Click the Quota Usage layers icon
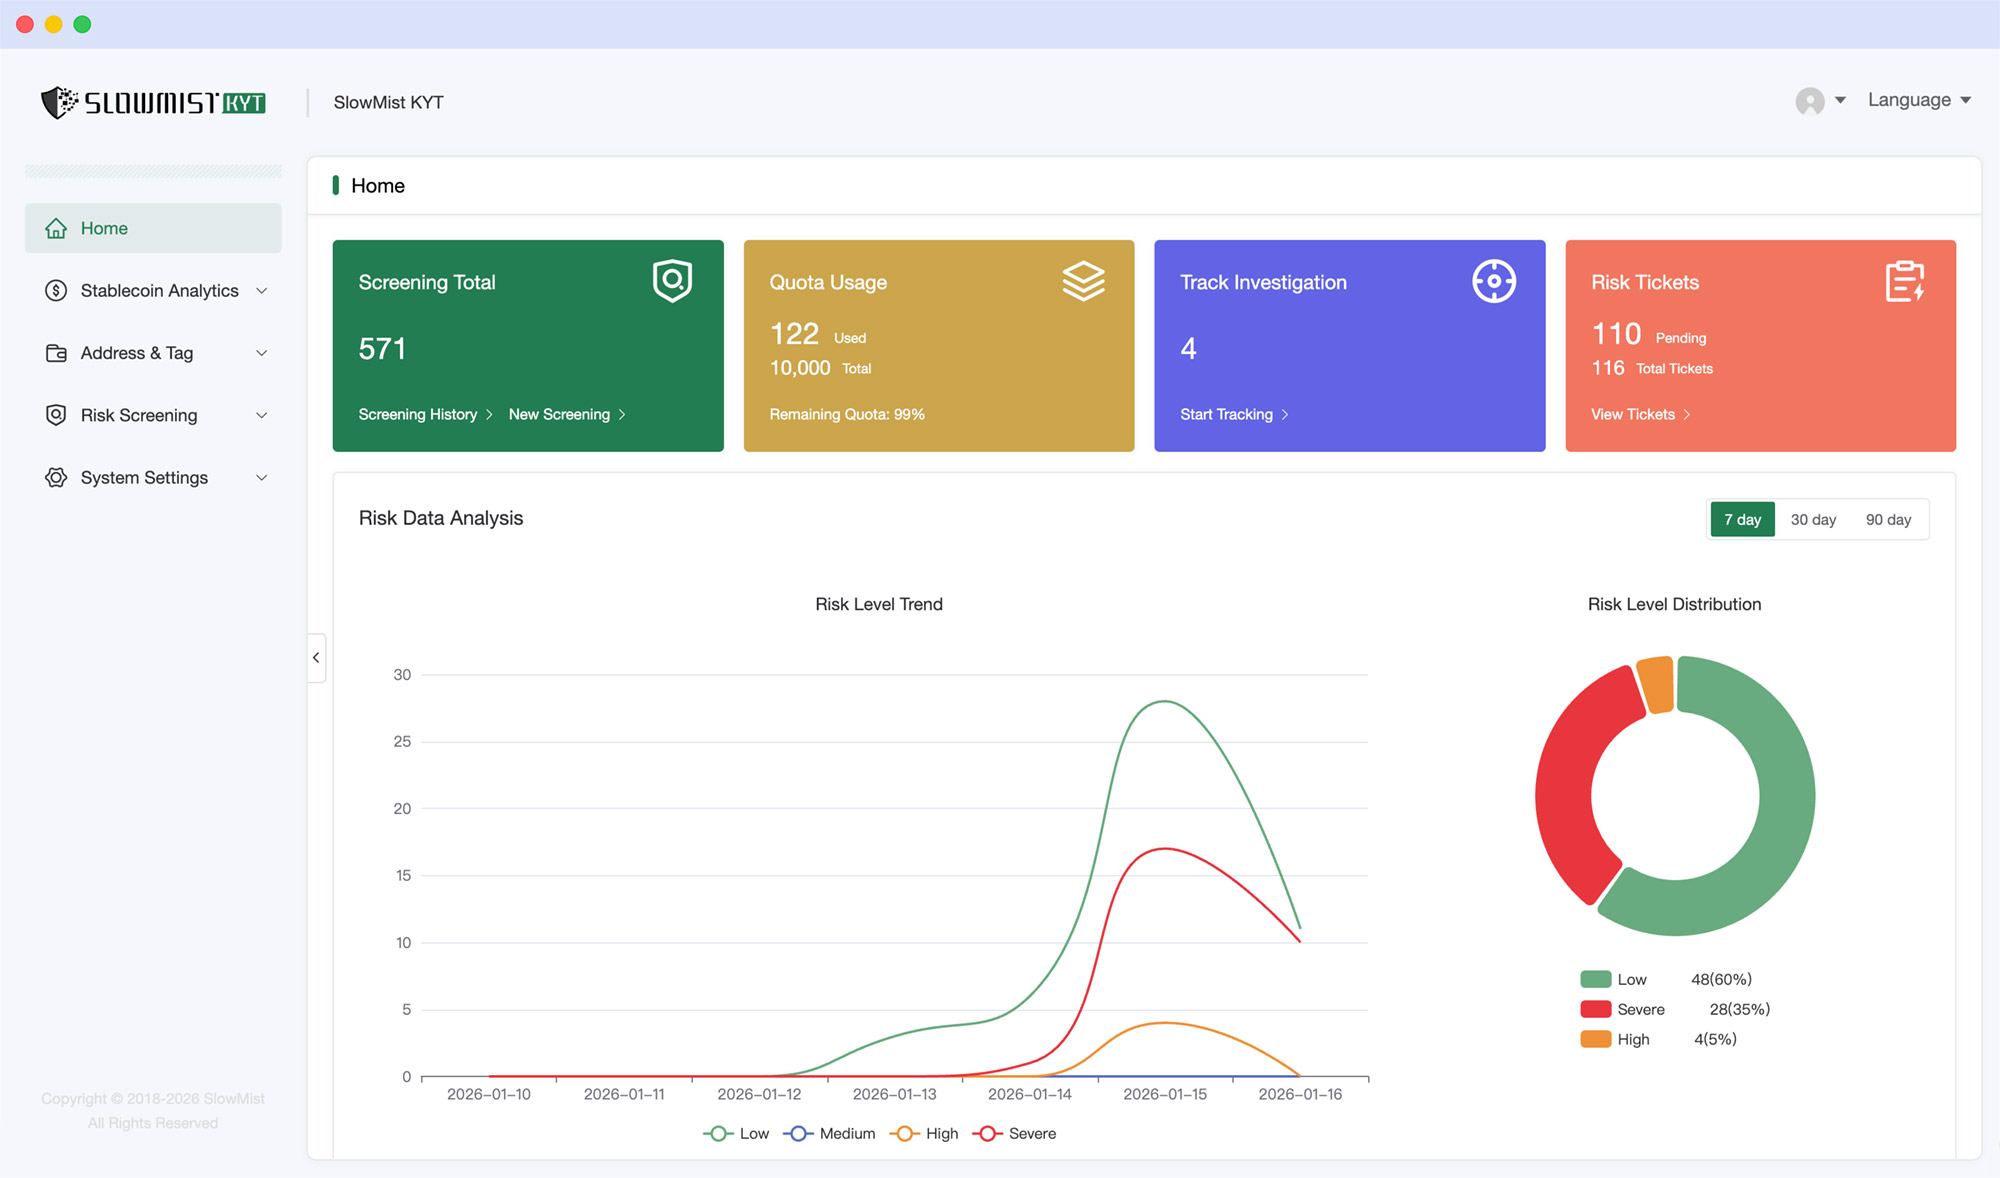2000x1178 pixels. click(x=1083, y=281)
